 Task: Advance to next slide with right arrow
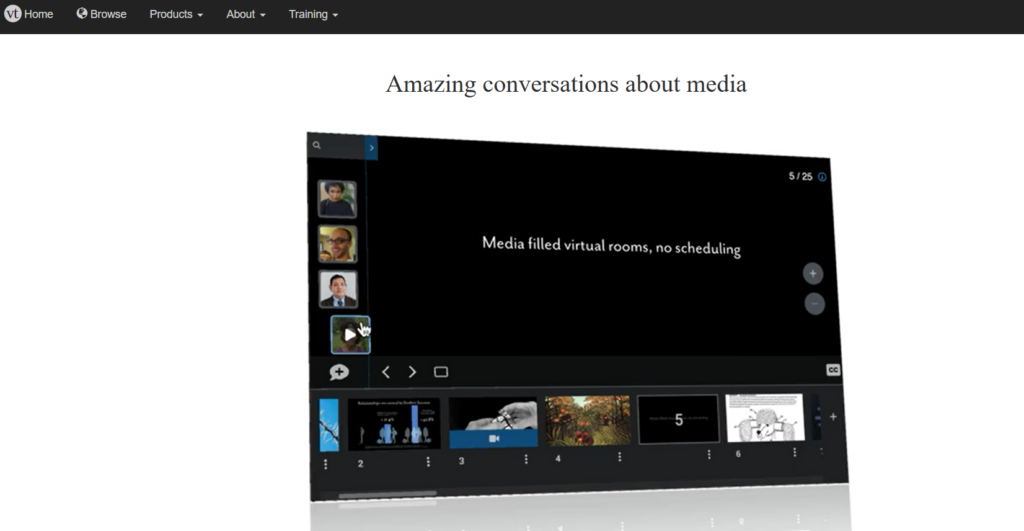[412, 372]
